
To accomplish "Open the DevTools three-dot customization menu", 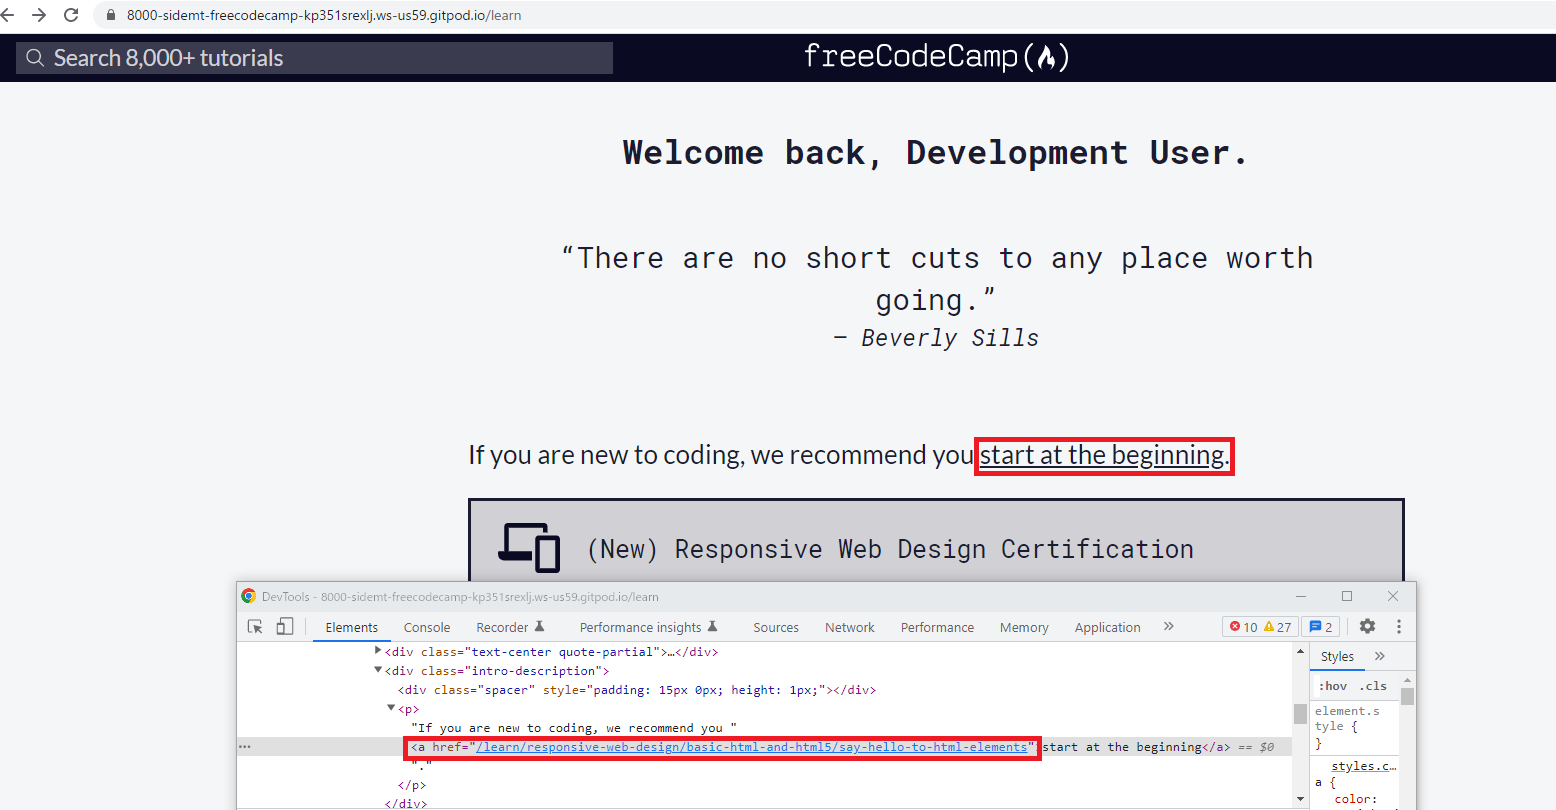I will (1398, 626).
